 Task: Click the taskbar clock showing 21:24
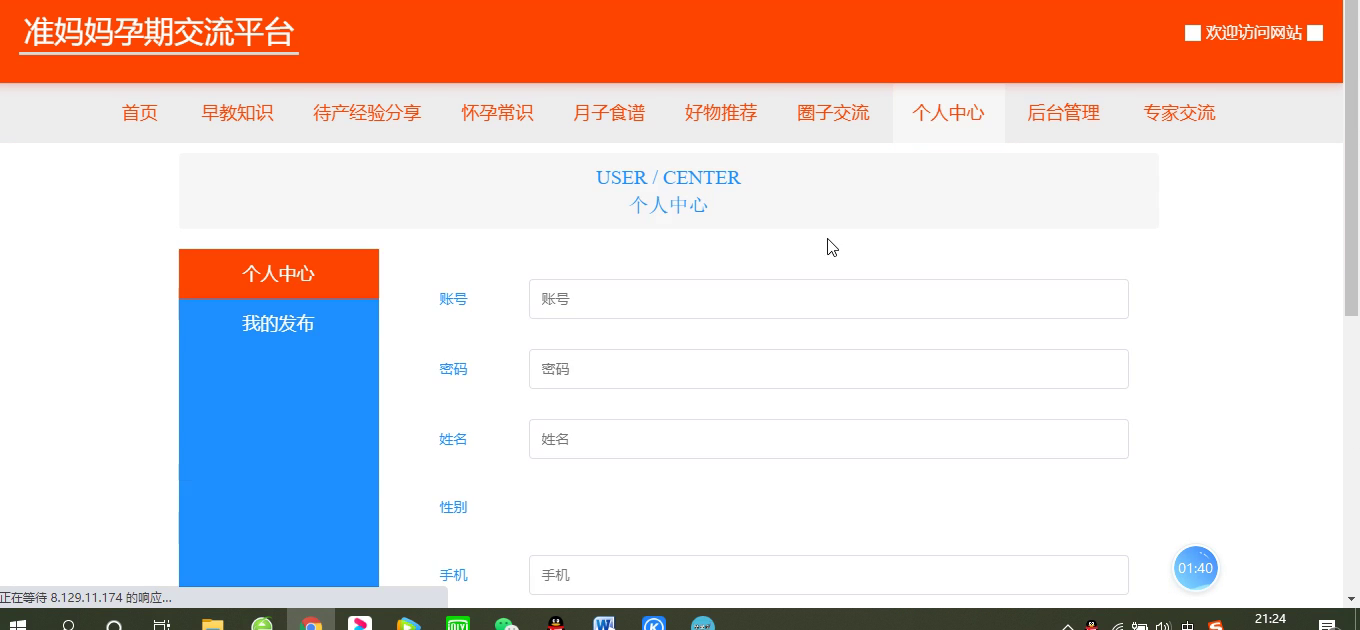click(1270, 621)
